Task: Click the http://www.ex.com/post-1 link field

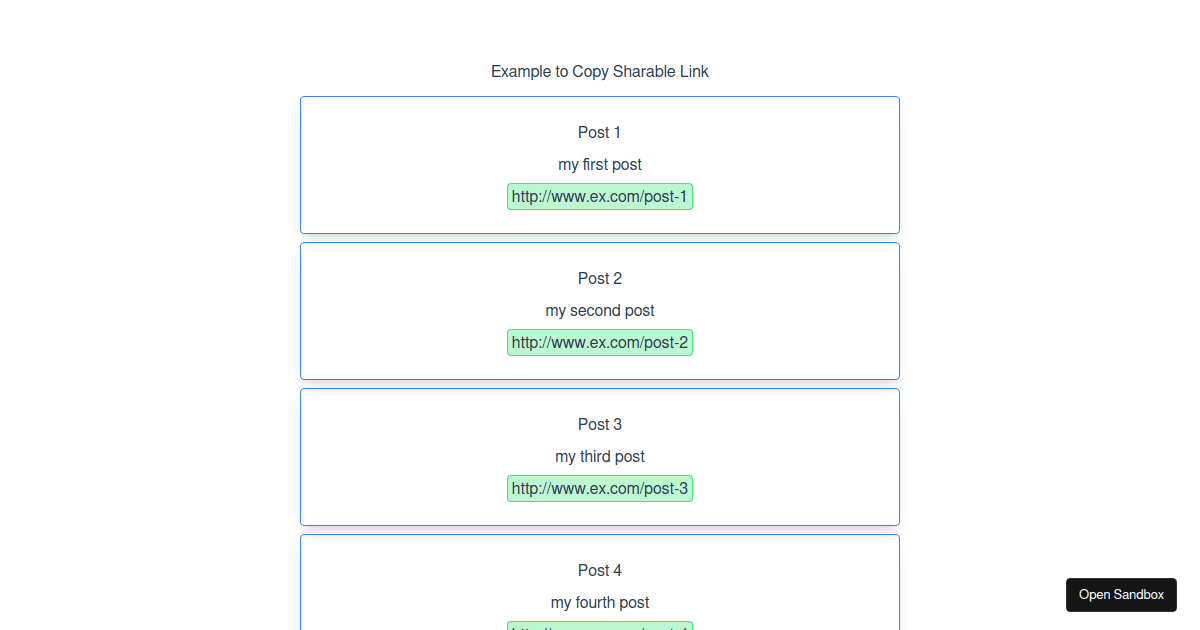Action: pyautogui.click(x=600, y=196)
